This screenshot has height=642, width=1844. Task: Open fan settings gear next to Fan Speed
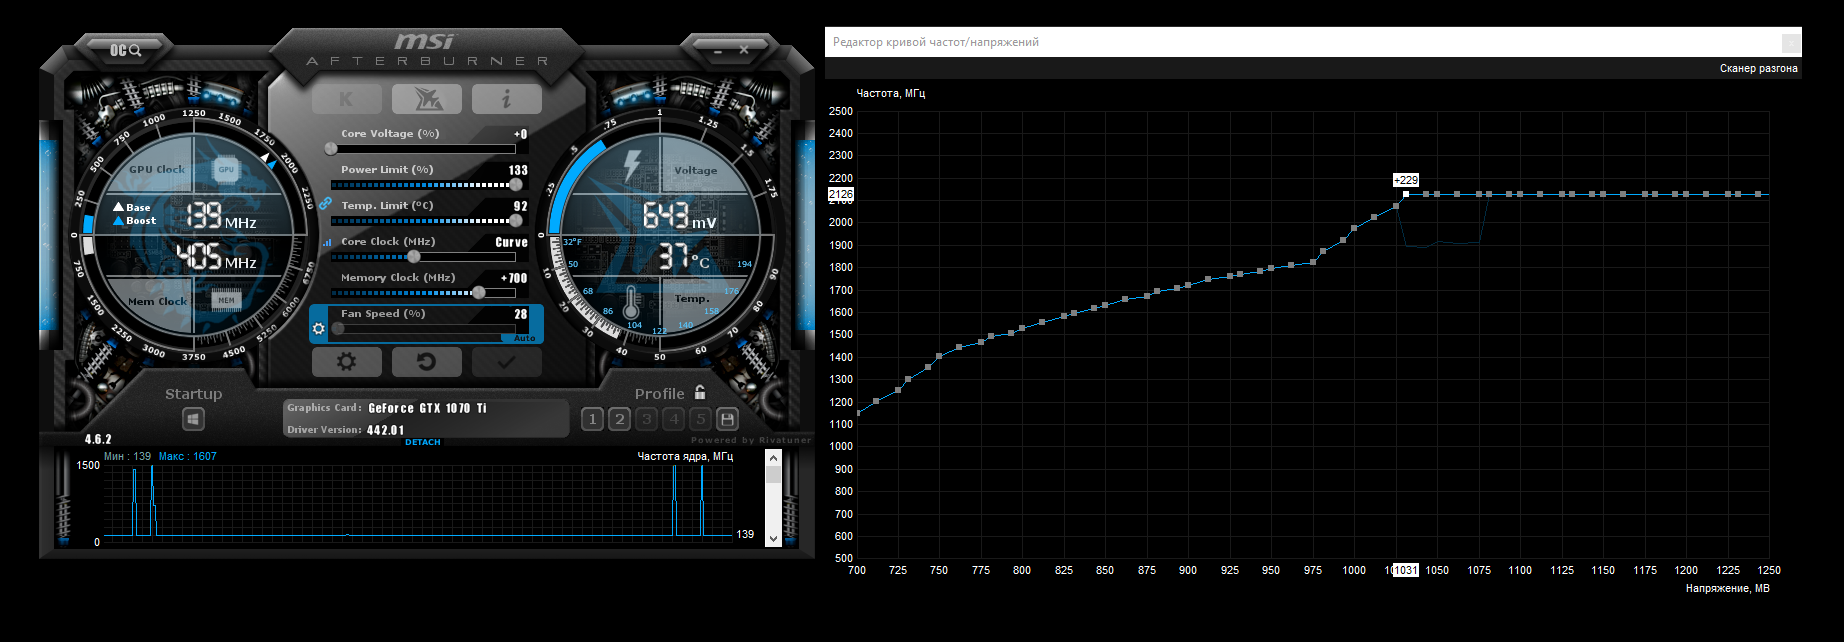click(x=319, y=328)
